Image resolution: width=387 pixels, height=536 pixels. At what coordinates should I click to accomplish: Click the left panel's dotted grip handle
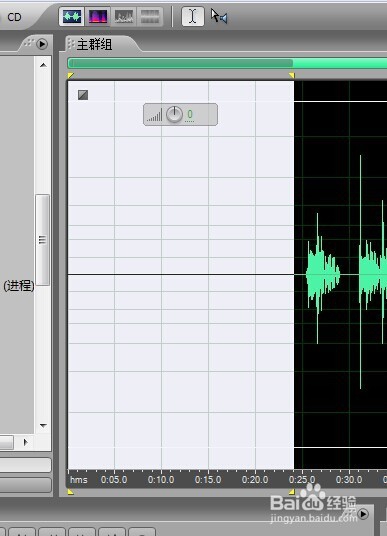tap(29, 43)
